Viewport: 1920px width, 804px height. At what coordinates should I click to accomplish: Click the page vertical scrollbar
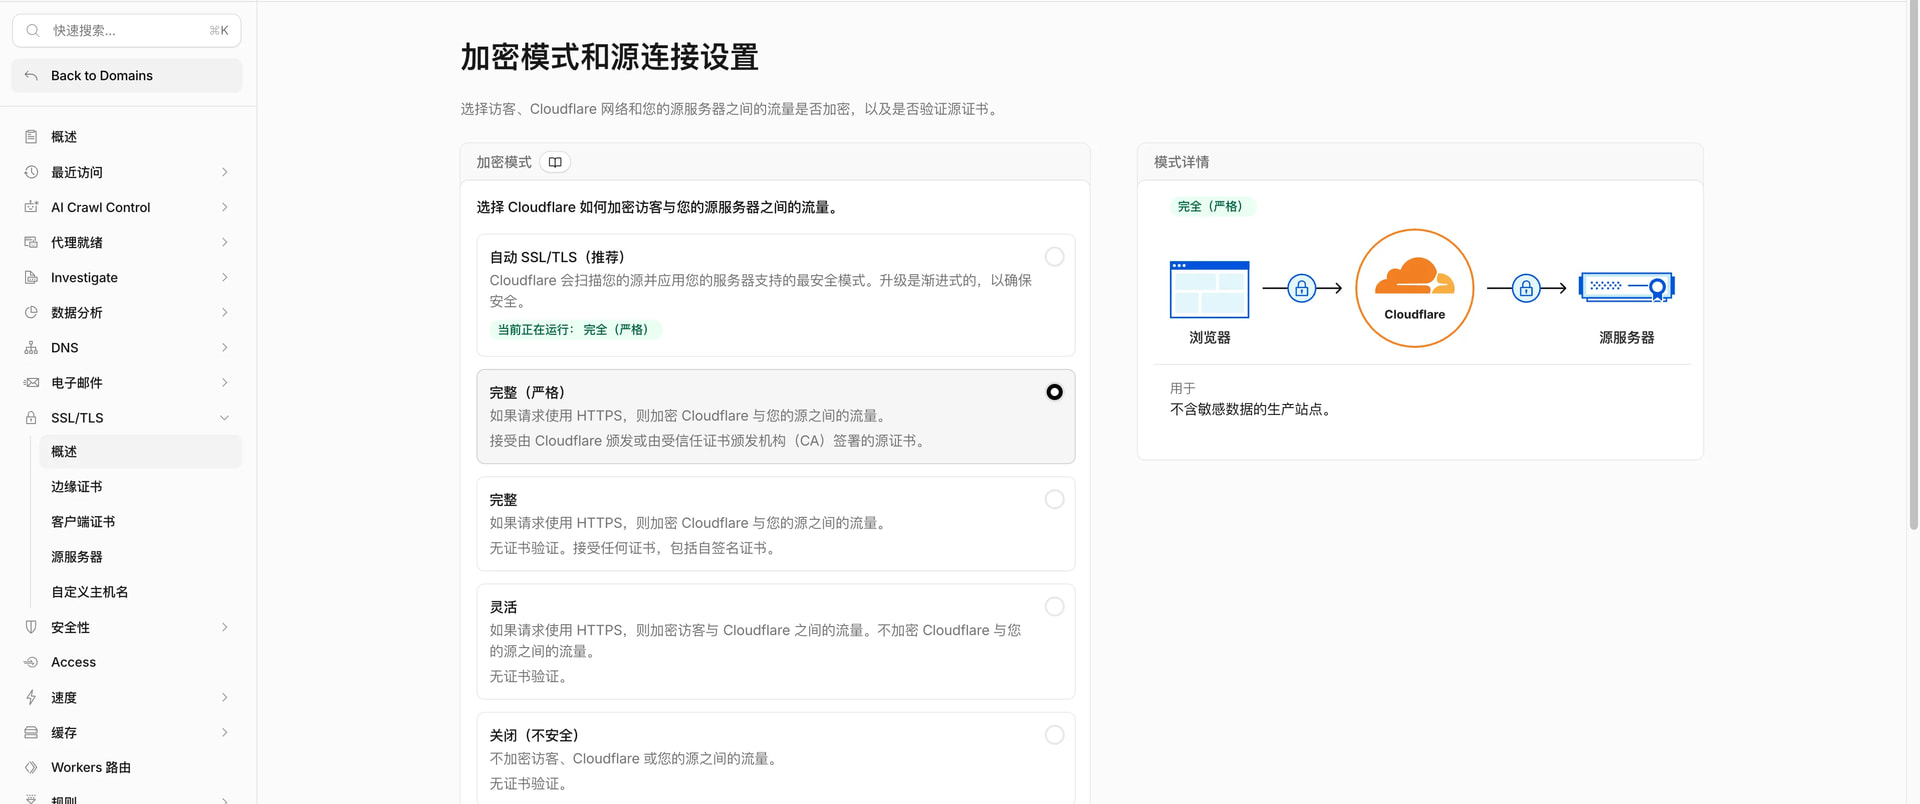click(1913, 265)
